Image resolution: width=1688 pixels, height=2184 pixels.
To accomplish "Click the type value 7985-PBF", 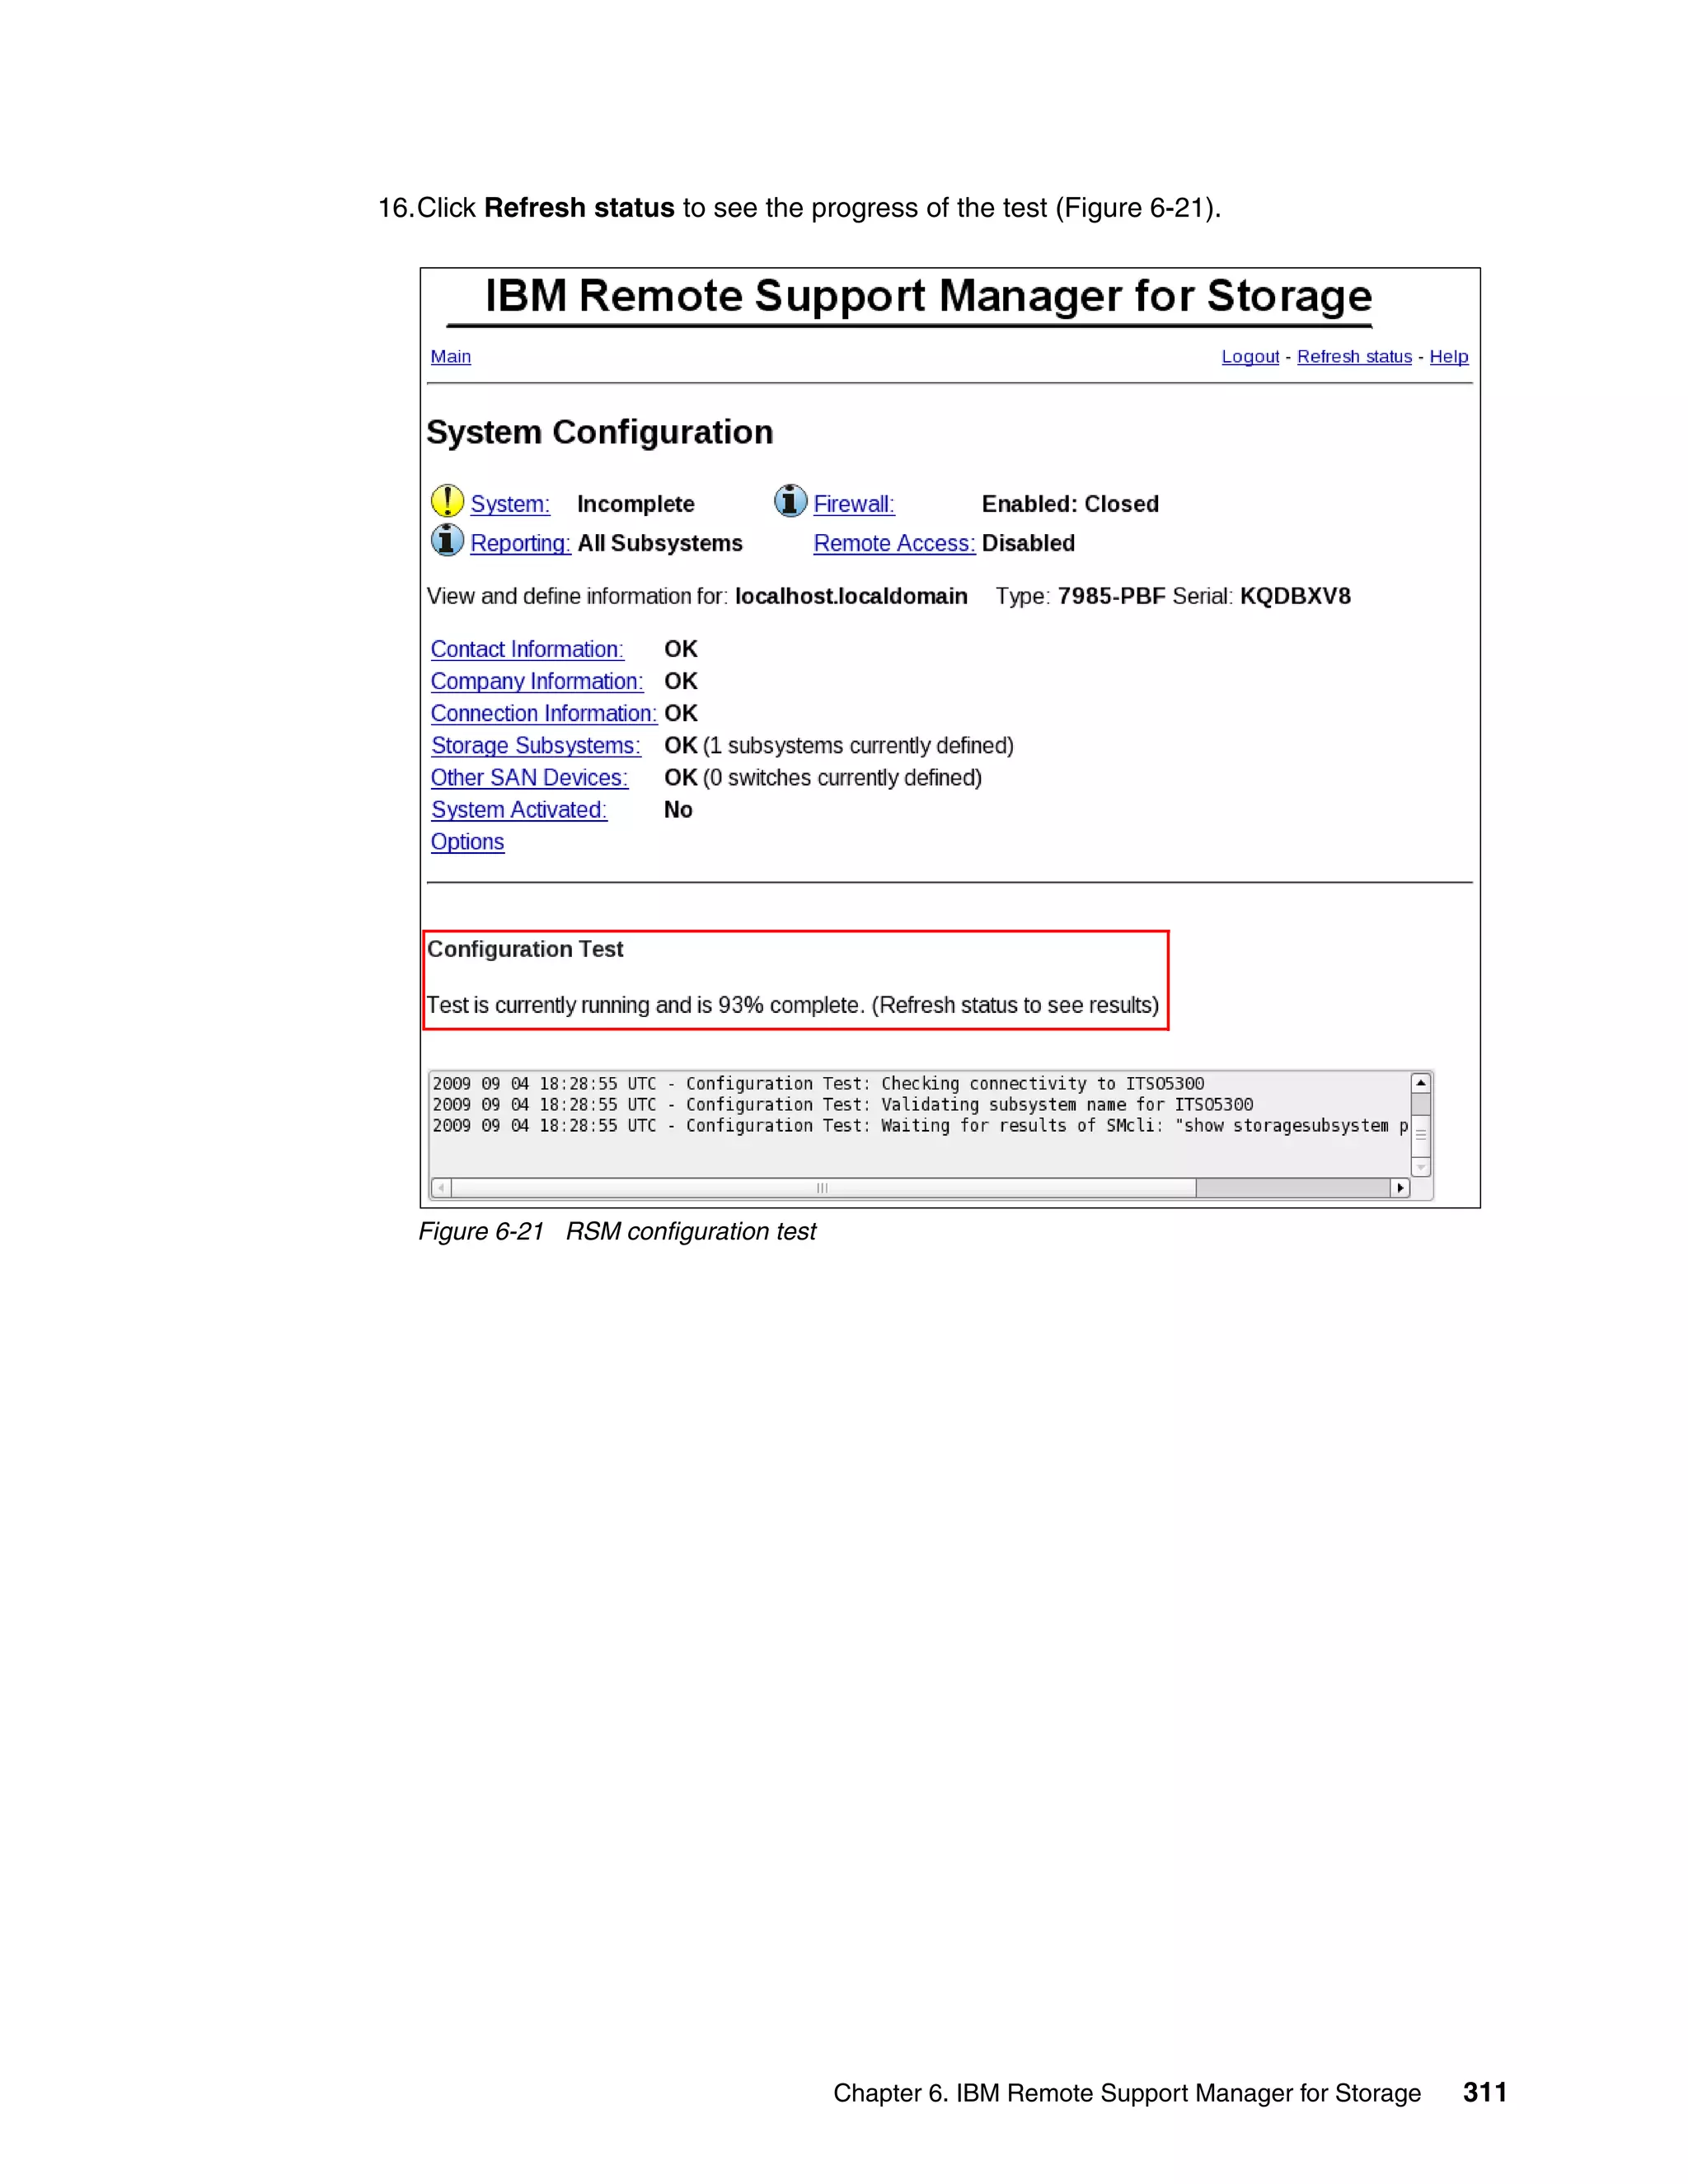I will [x=1111, y=596].
